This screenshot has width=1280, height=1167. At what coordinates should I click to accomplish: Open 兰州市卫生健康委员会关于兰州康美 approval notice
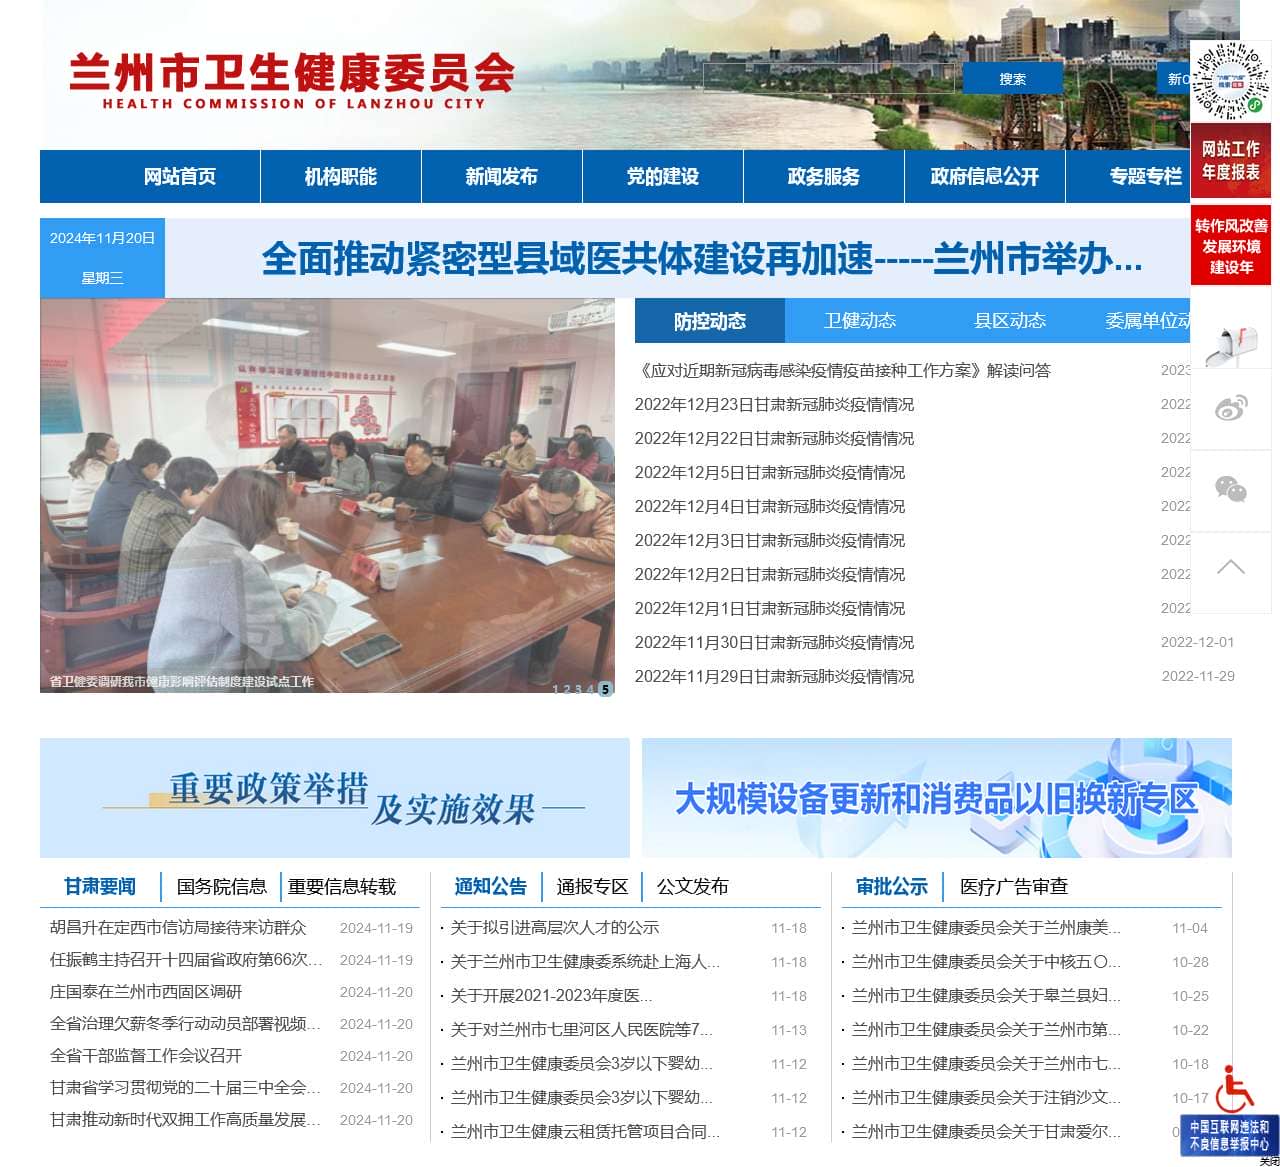pyautogui.click(x=986, y=927)
